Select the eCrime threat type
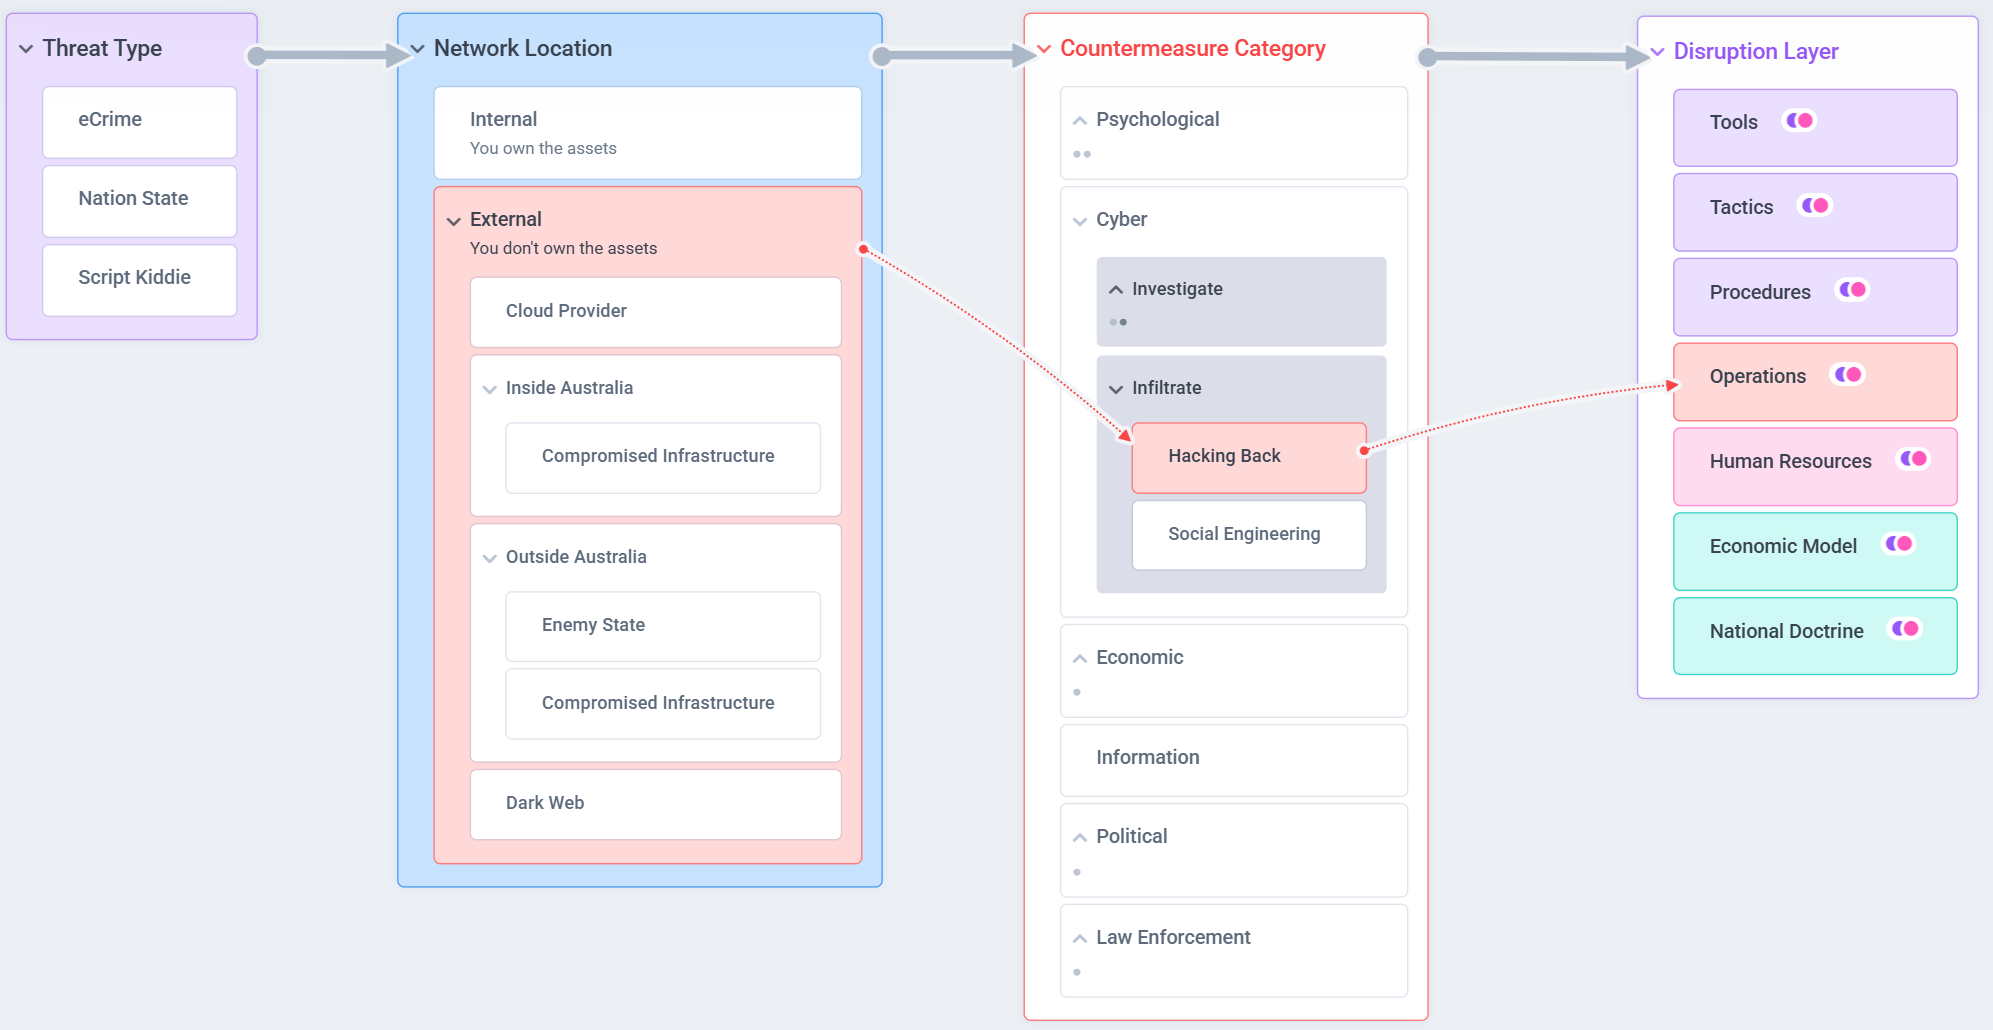Image resolution: width=1993 pixels, height=1030 pixels. [x=139, y=121]
